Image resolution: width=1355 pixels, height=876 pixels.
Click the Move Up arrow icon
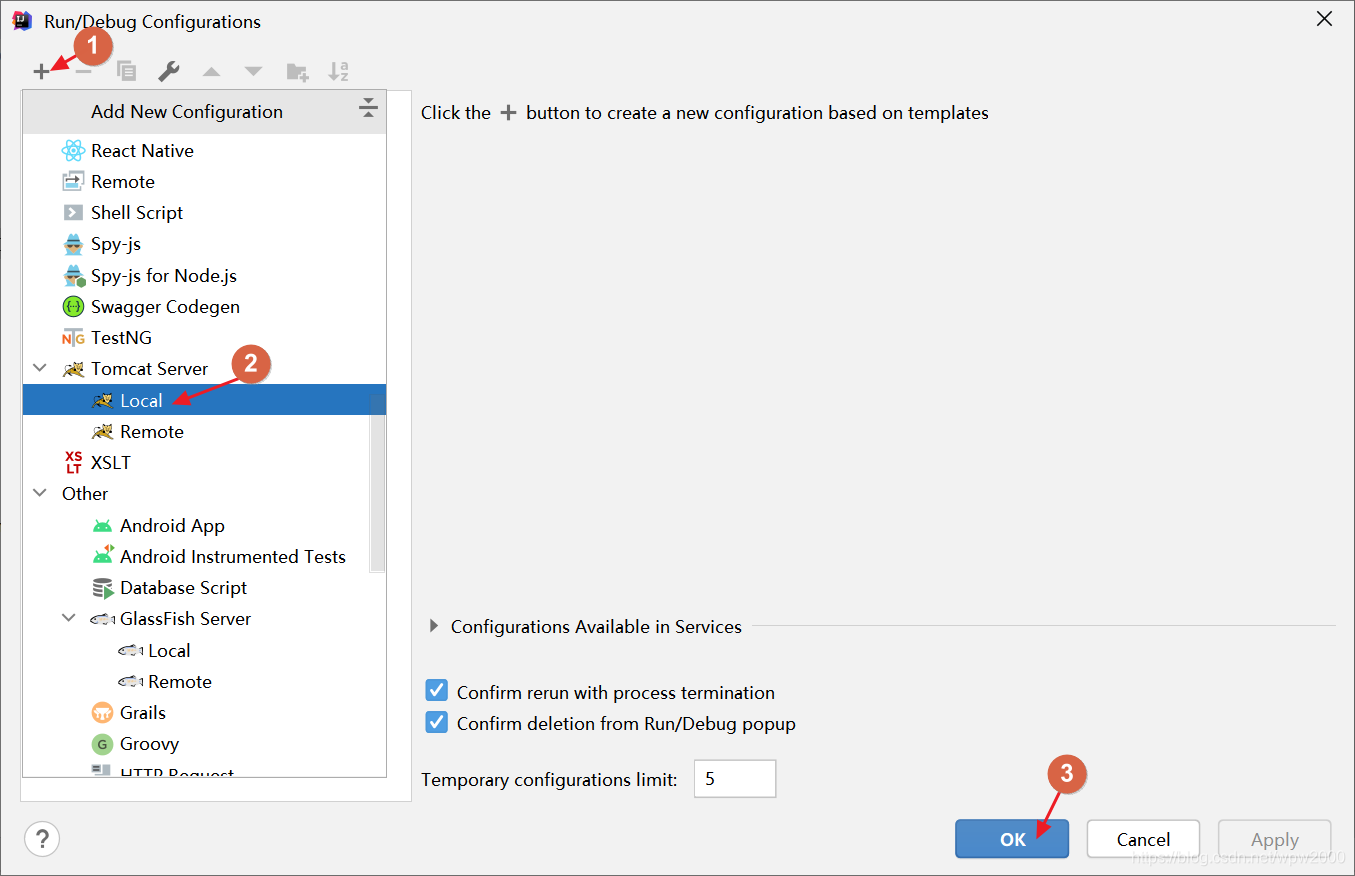click(211, 71)
